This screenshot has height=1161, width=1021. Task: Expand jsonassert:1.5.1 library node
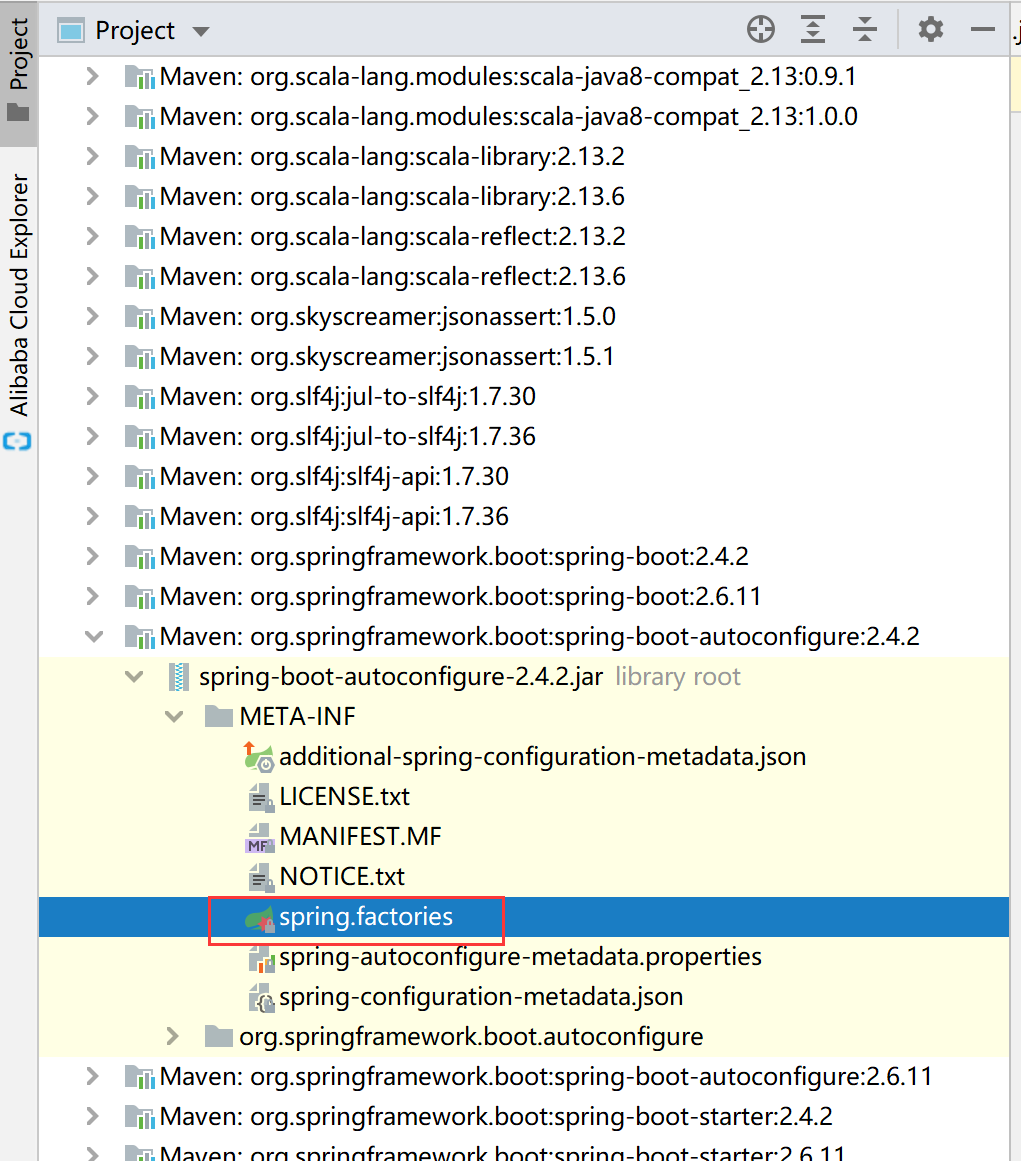click(93, 356)
